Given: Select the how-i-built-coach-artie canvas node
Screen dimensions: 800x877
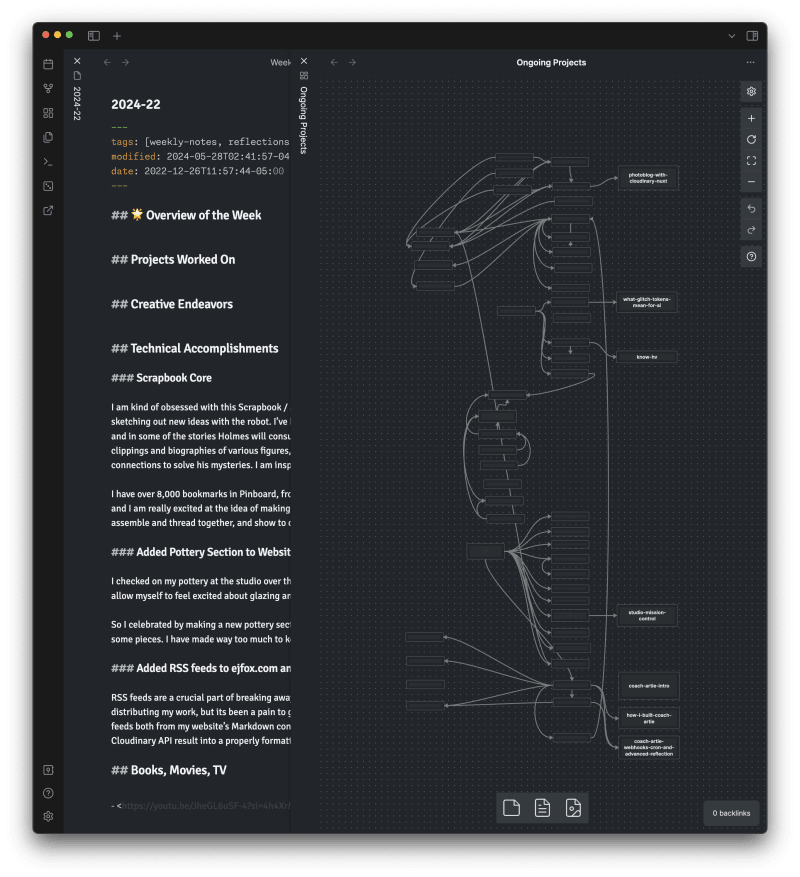Looking at the screenshot, I should [649, 718].
